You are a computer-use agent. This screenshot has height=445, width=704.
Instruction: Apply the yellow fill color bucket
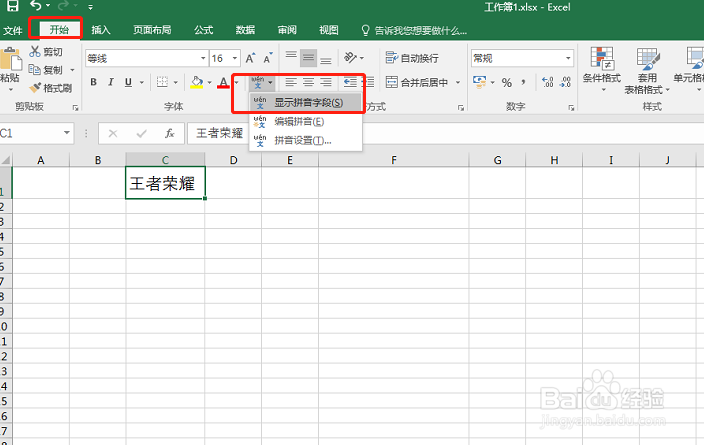(197, 82)
